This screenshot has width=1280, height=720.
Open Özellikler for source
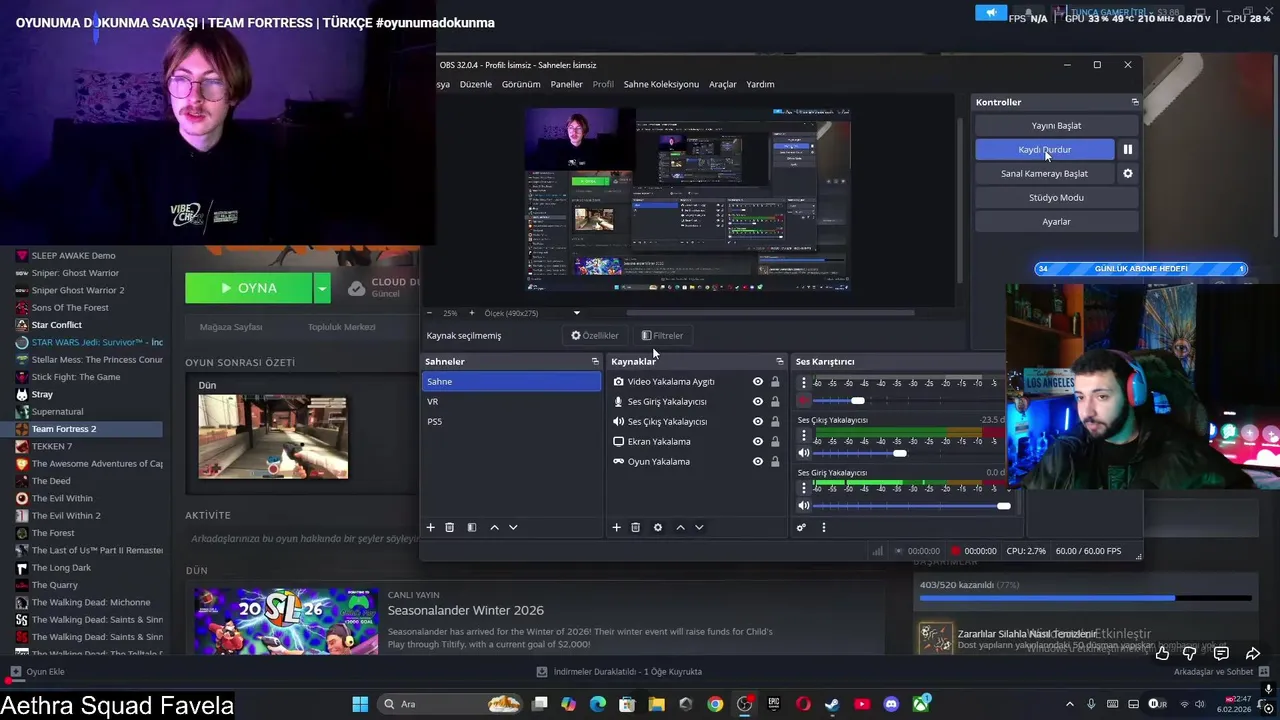click(x=594, y=335)
